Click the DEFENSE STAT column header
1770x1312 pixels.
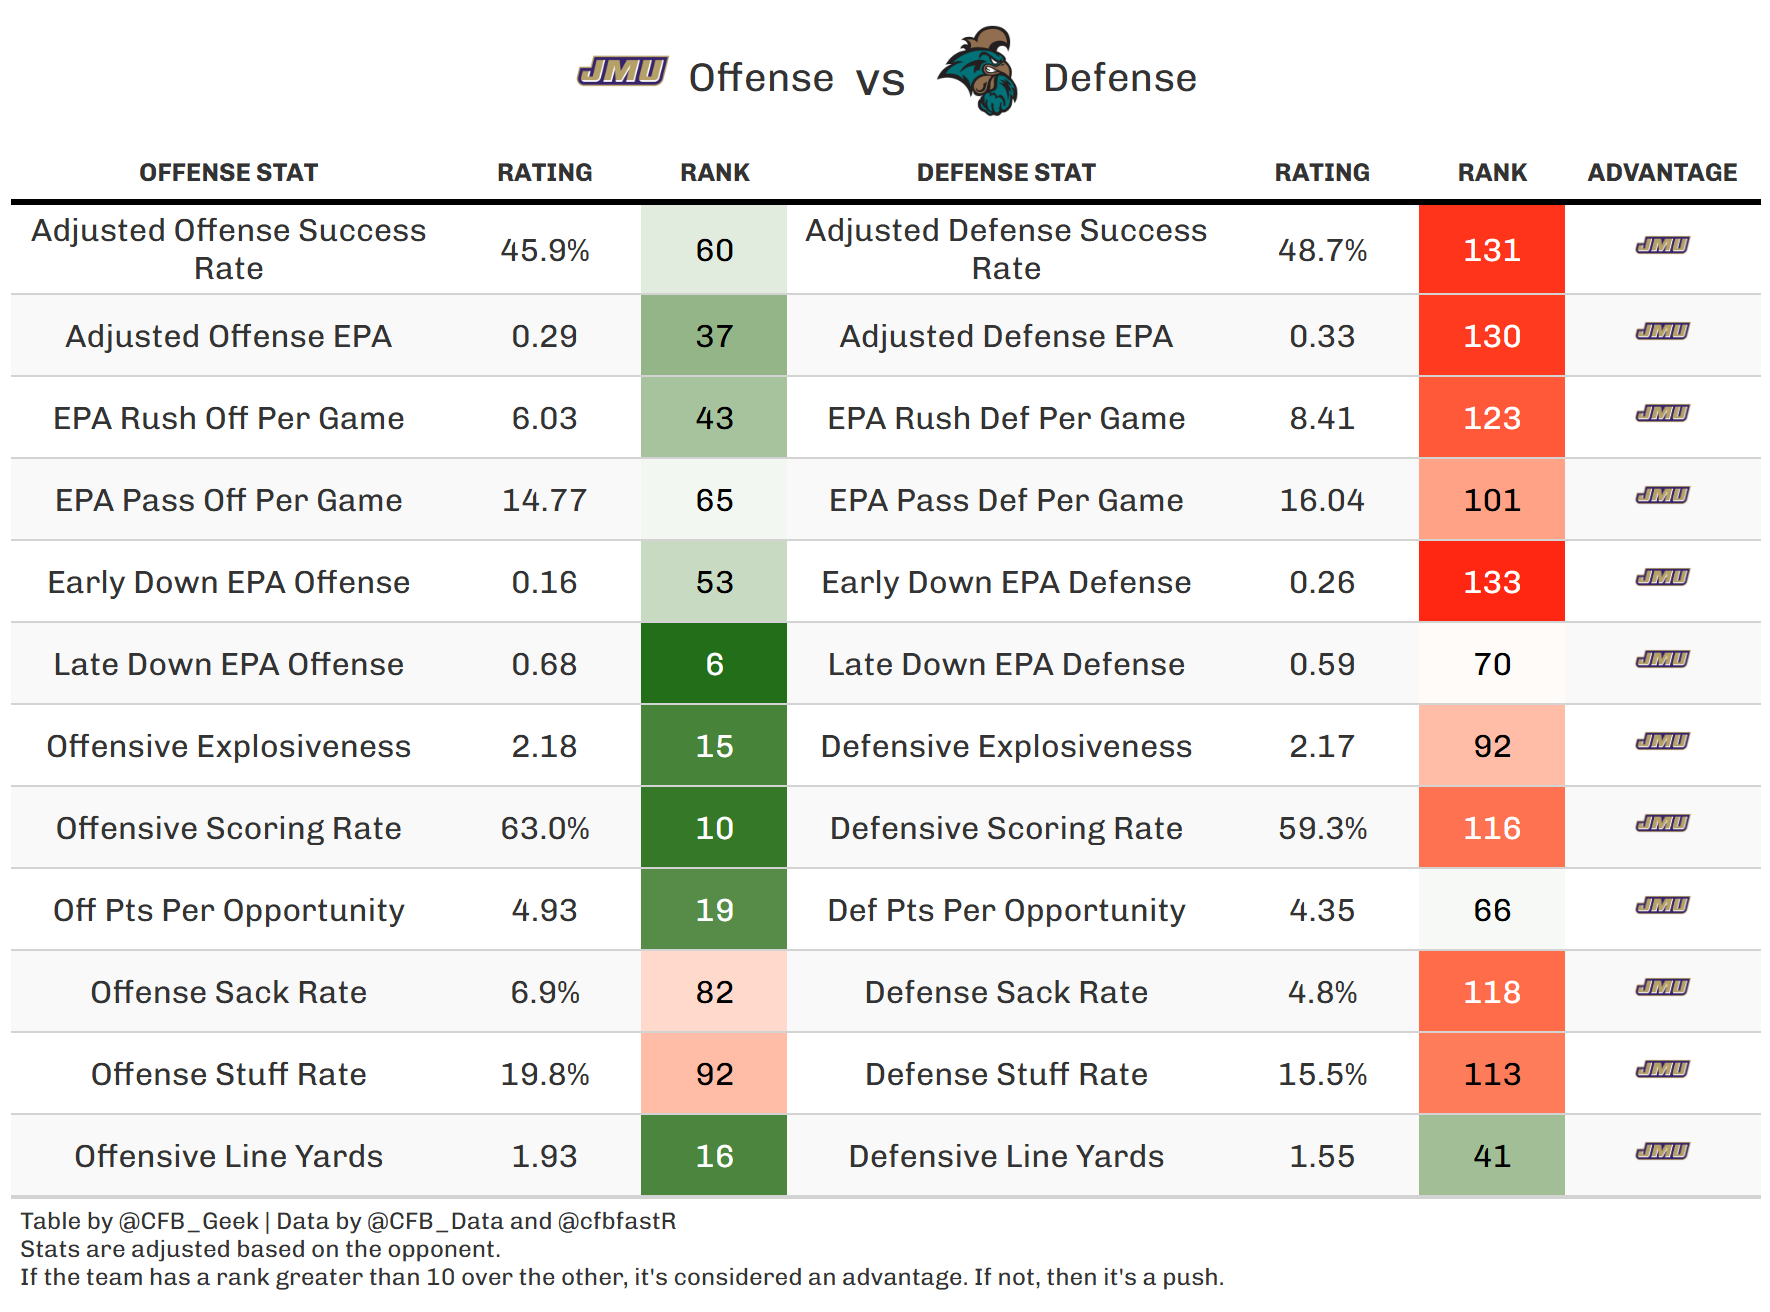1006,173
